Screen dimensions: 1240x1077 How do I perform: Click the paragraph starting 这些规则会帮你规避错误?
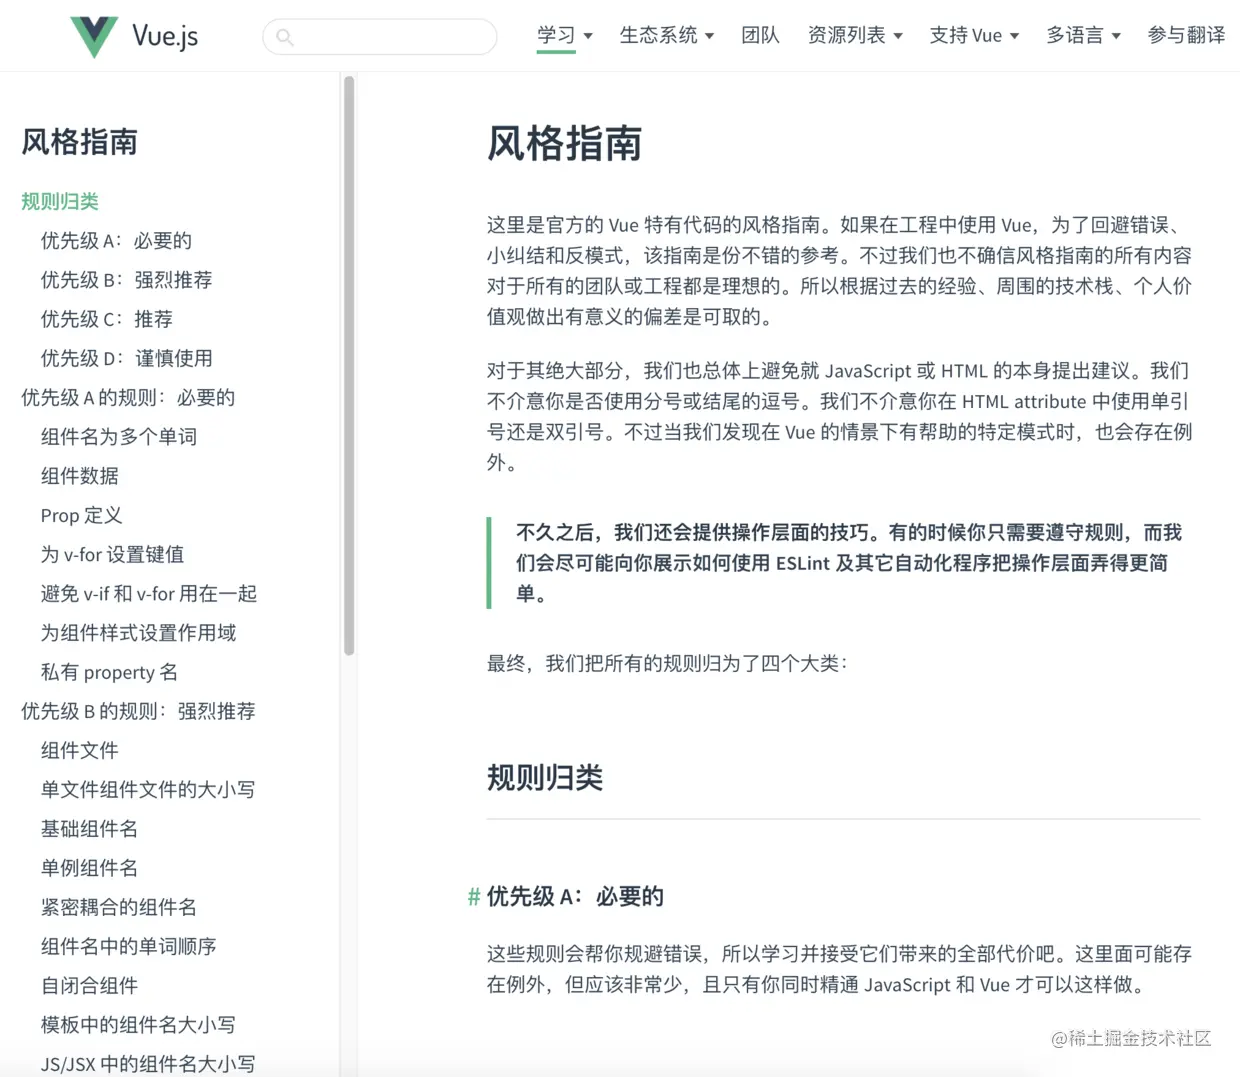[840, 969]
